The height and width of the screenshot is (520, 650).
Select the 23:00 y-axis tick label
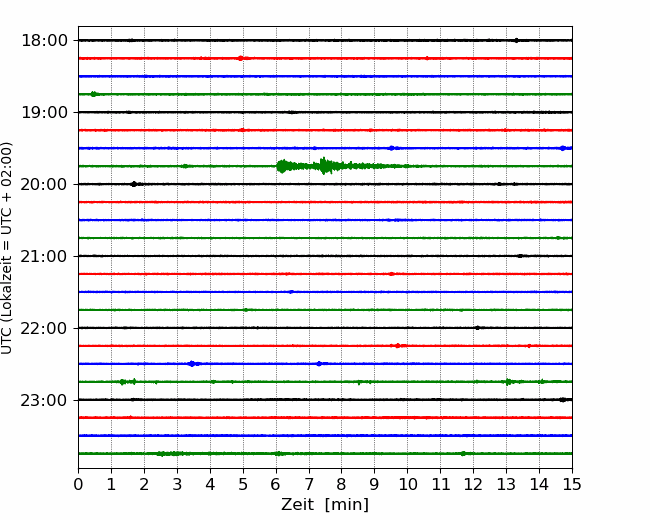tap(43, 400)
